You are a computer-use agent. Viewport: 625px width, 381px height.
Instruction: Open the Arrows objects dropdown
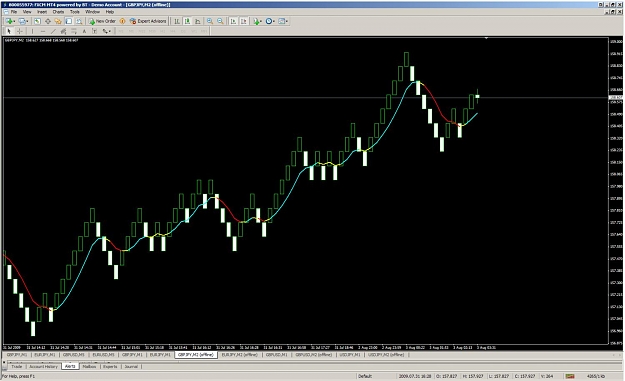106,31
